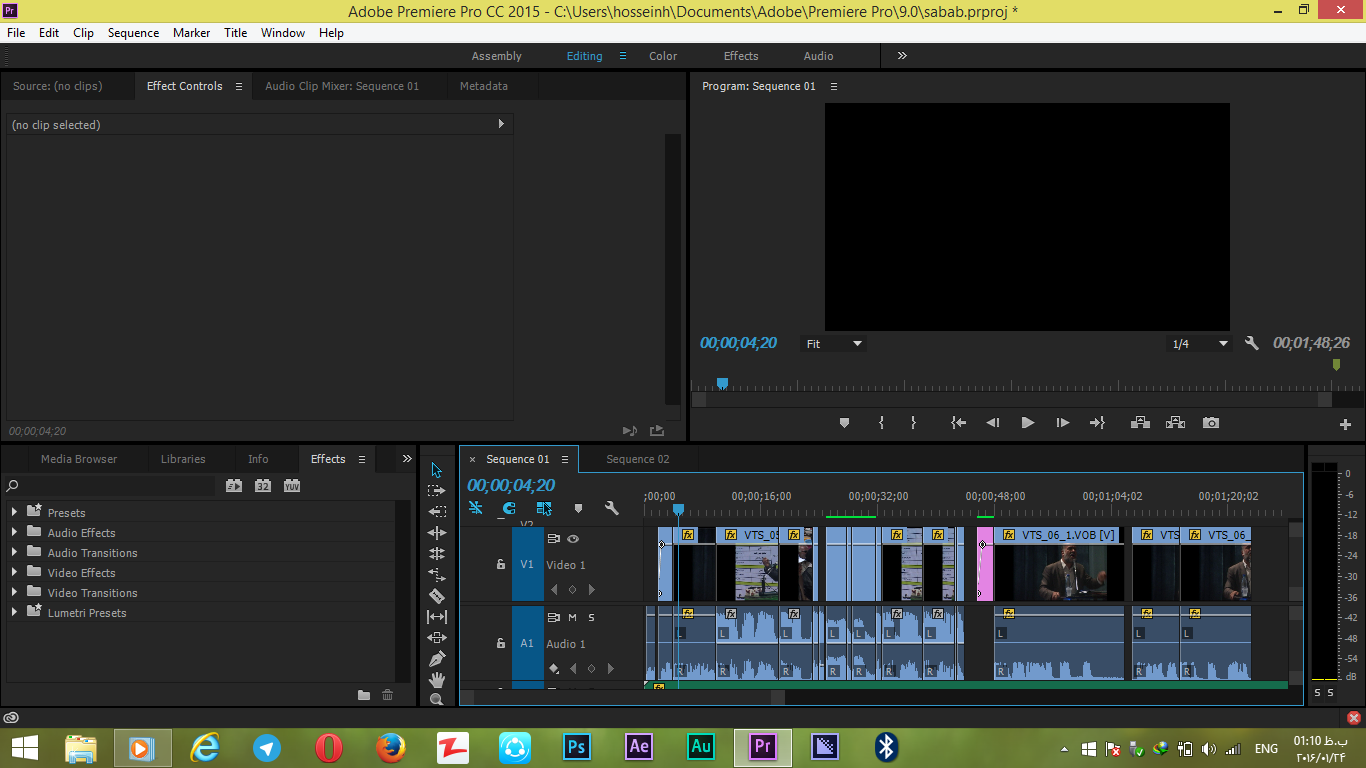Toggle insert sequences as nests option
Screen dimensions: 1366x768
(476, 508)
